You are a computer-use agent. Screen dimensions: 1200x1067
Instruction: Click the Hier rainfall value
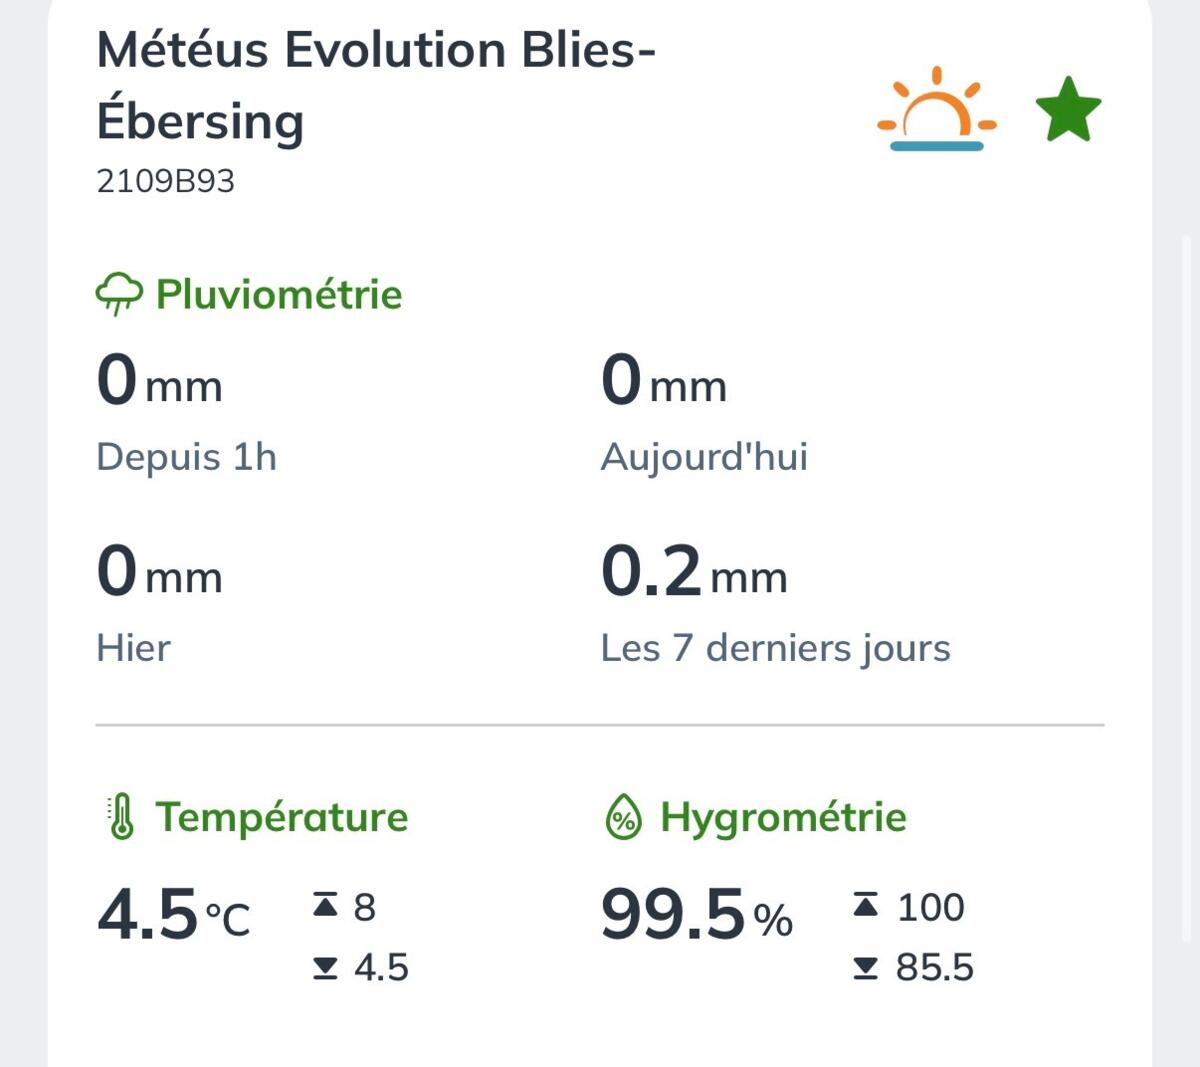tap(160, 572)
